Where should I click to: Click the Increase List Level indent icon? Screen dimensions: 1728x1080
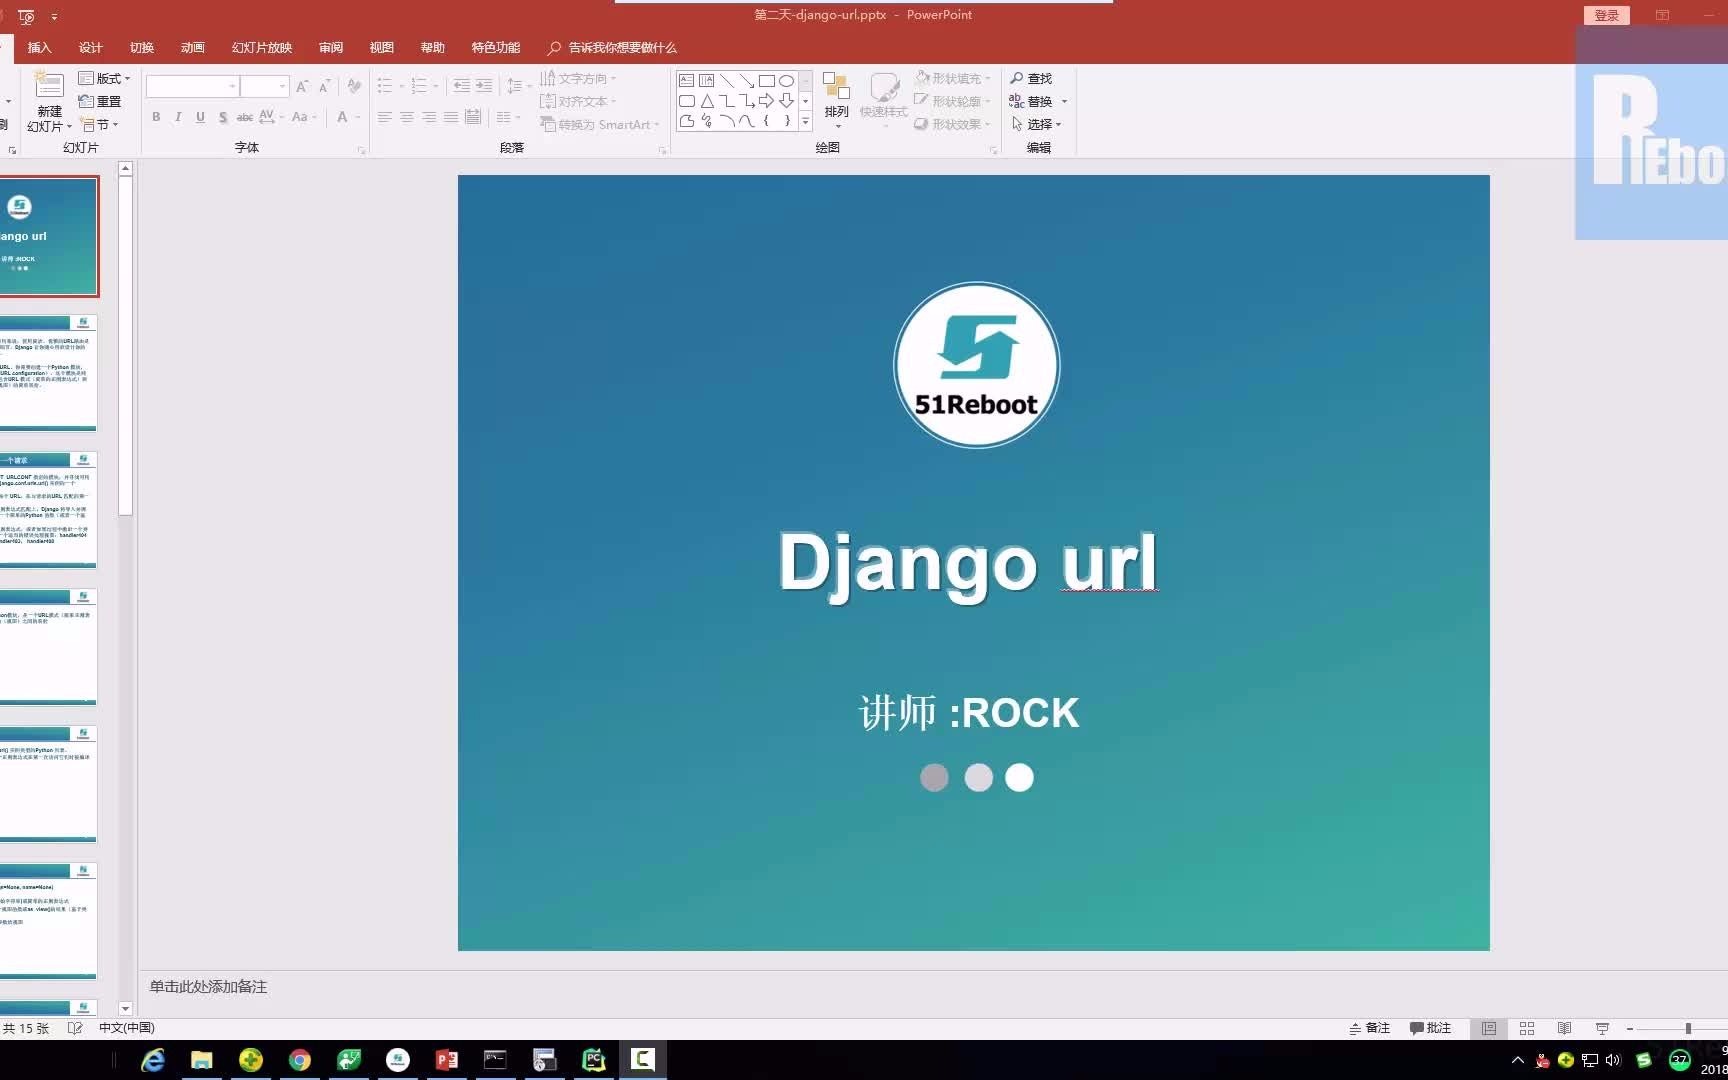coord(484,86)
